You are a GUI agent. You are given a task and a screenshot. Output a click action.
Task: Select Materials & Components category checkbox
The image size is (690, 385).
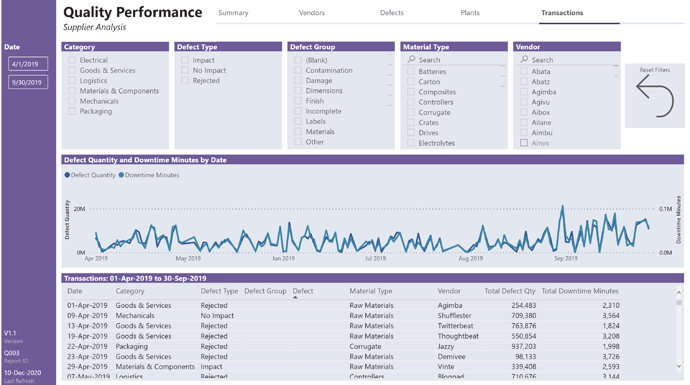72,91
